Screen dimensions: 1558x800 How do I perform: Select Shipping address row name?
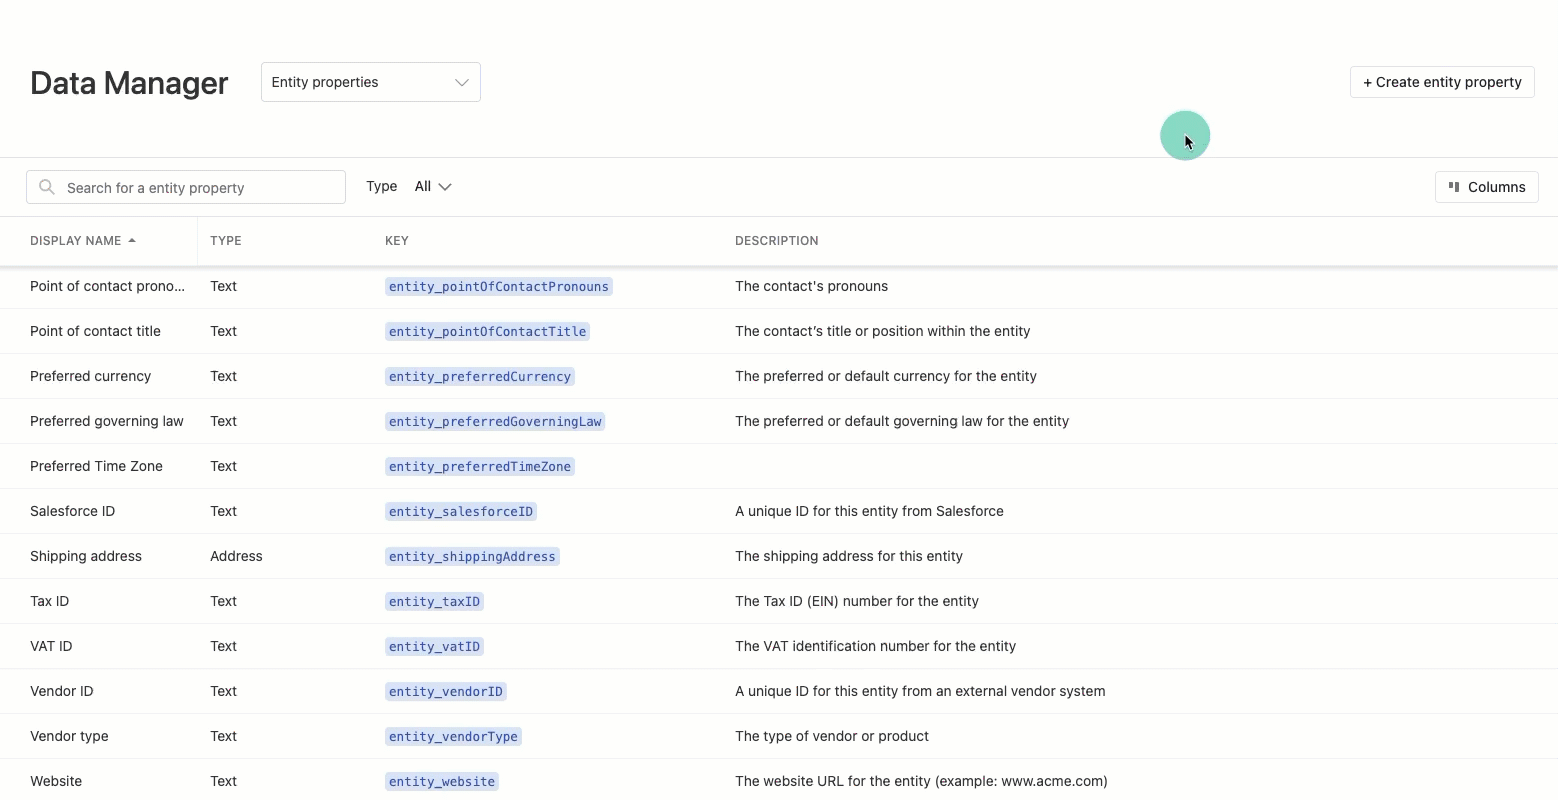click(x=86, y=556)
